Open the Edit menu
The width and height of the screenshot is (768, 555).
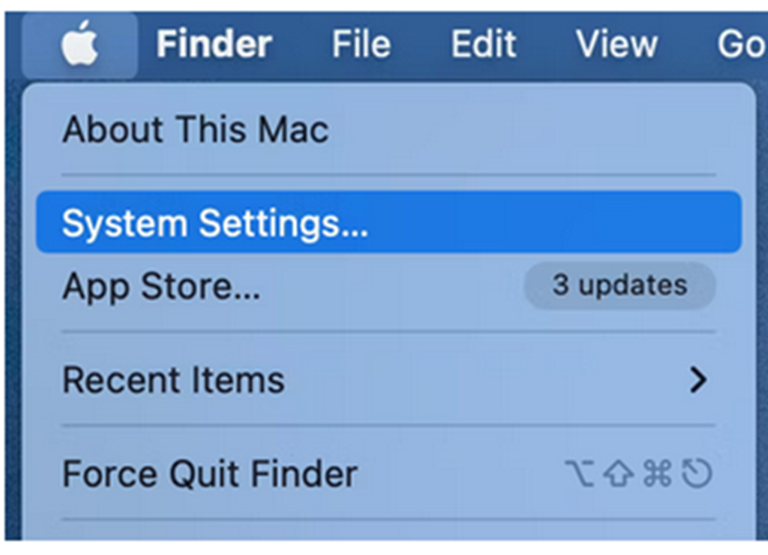click(483, 44)
